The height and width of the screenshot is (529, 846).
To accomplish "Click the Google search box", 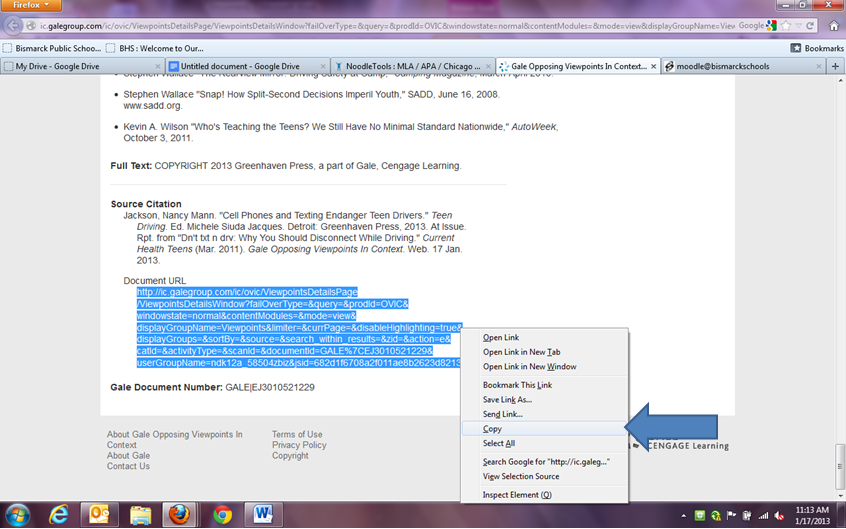I will click(751, 25).
